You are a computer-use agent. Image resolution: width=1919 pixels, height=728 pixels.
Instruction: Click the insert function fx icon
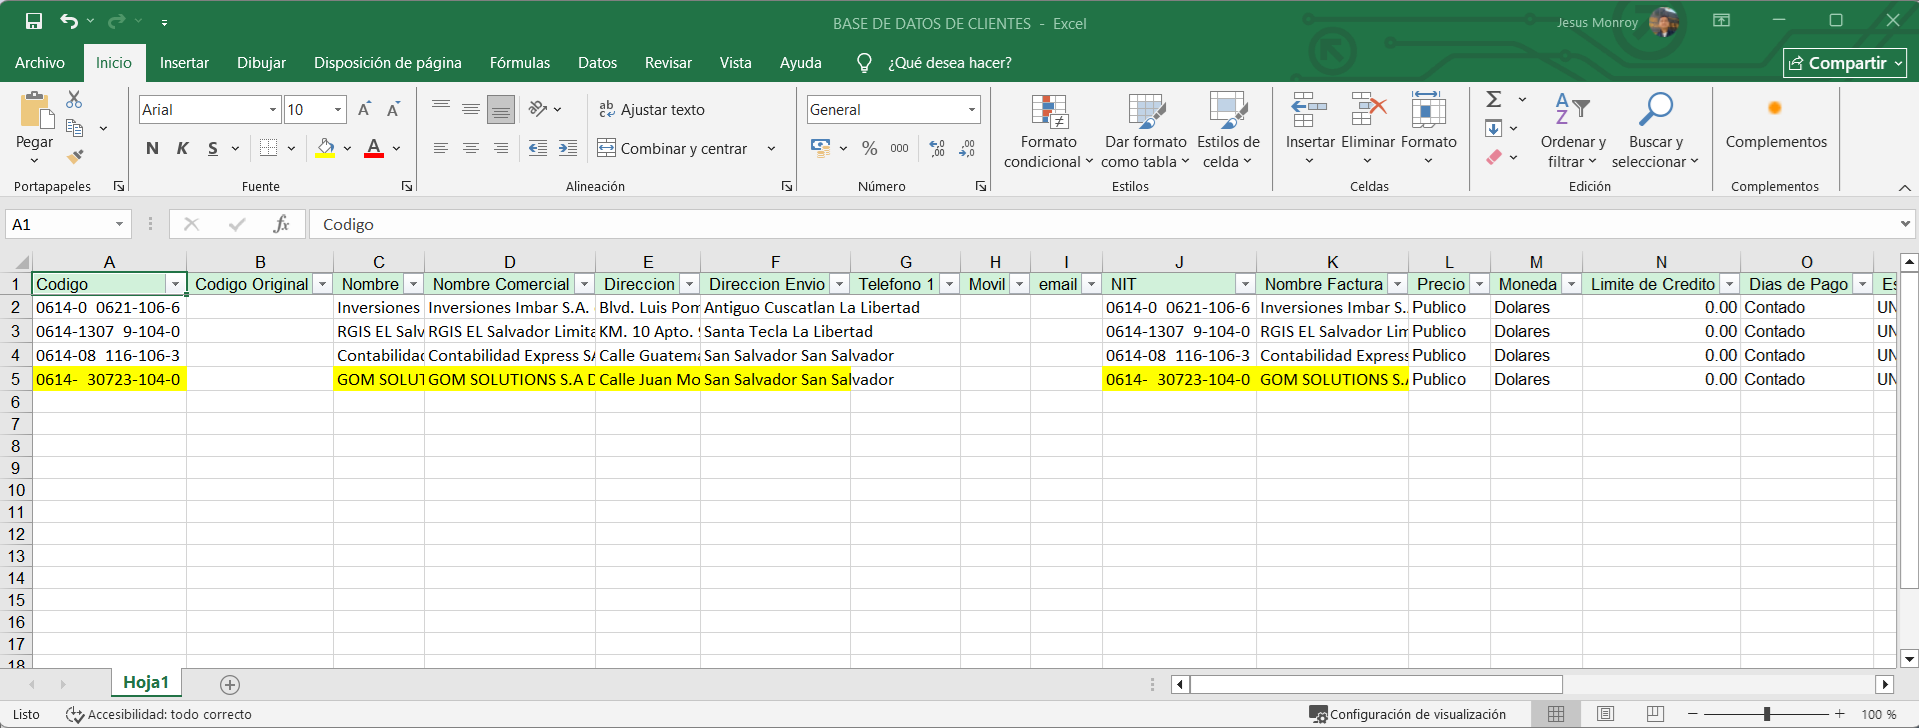coord(282,224)
